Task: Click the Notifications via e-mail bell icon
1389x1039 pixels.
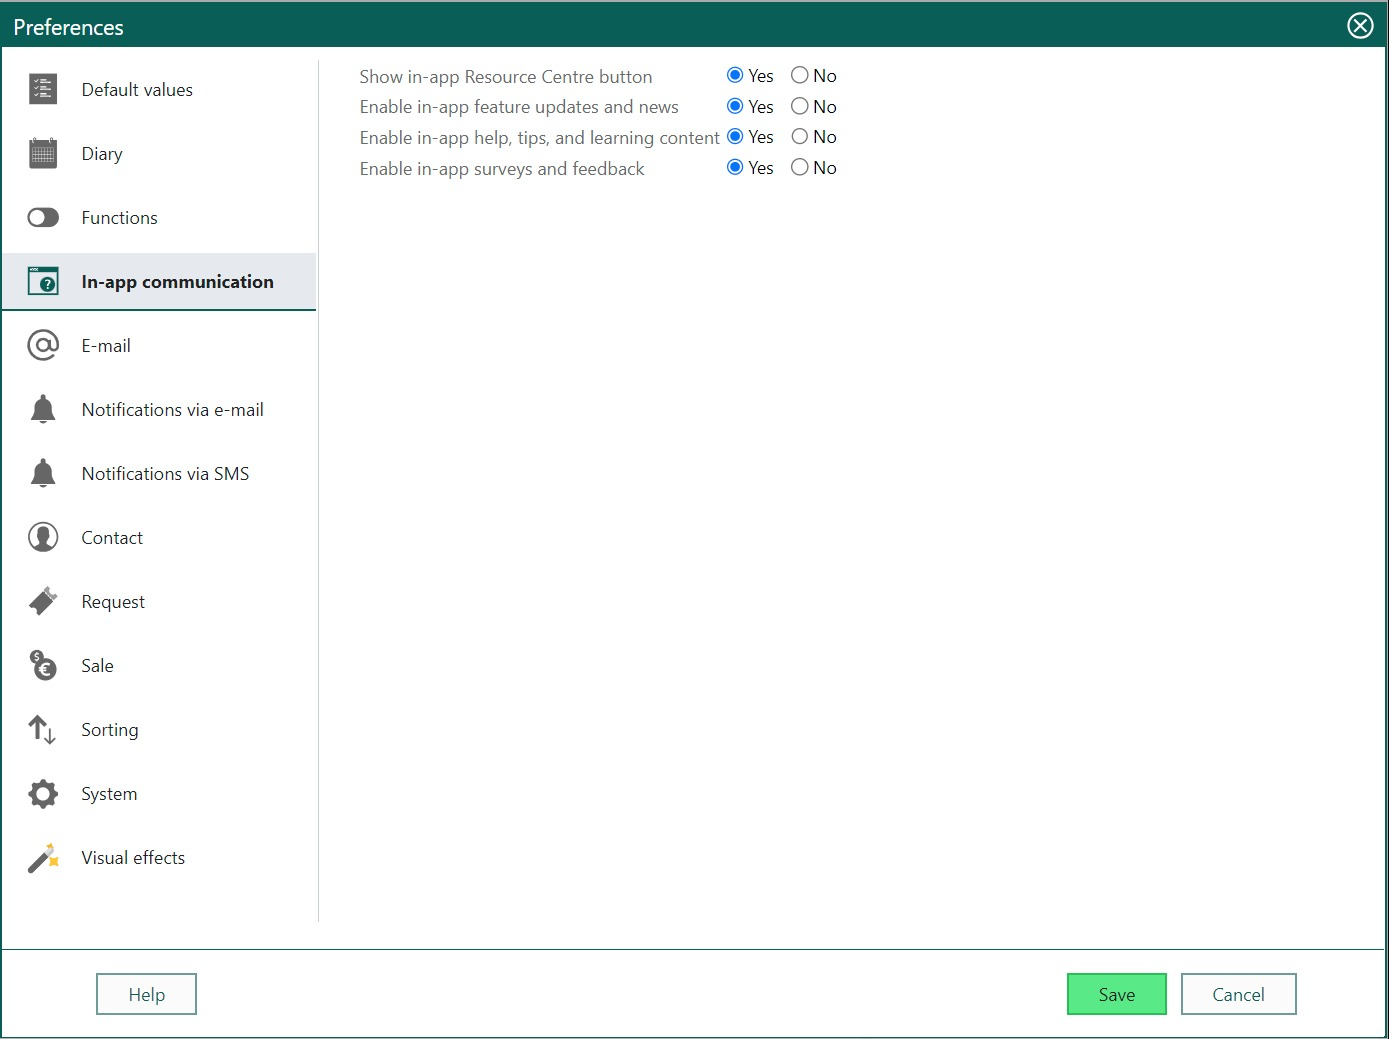Action: click(x=43, y=410)
